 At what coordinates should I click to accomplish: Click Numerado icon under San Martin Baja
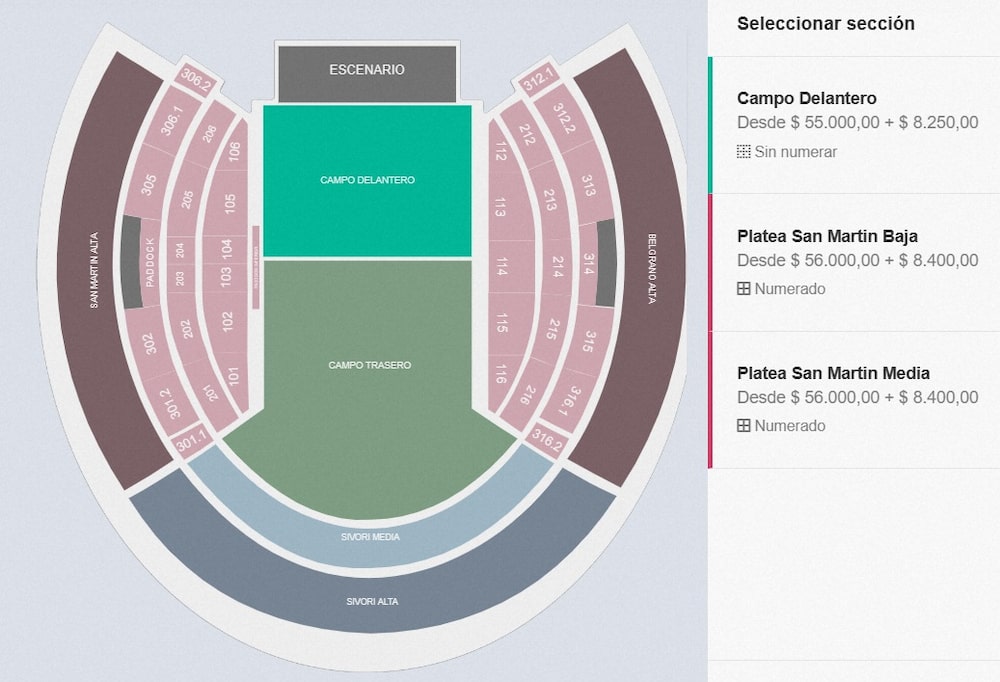click(x=743, y=289)
